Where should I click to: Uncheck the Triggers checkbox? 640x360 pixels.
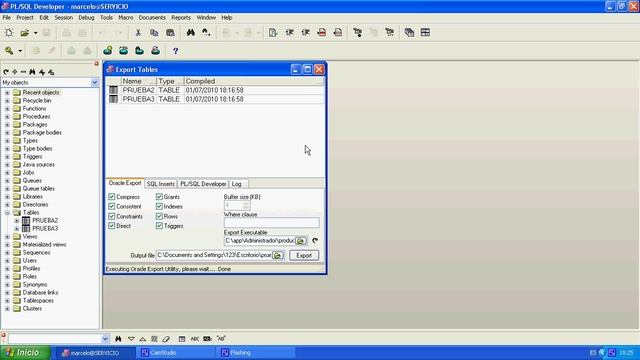(159, 226)
